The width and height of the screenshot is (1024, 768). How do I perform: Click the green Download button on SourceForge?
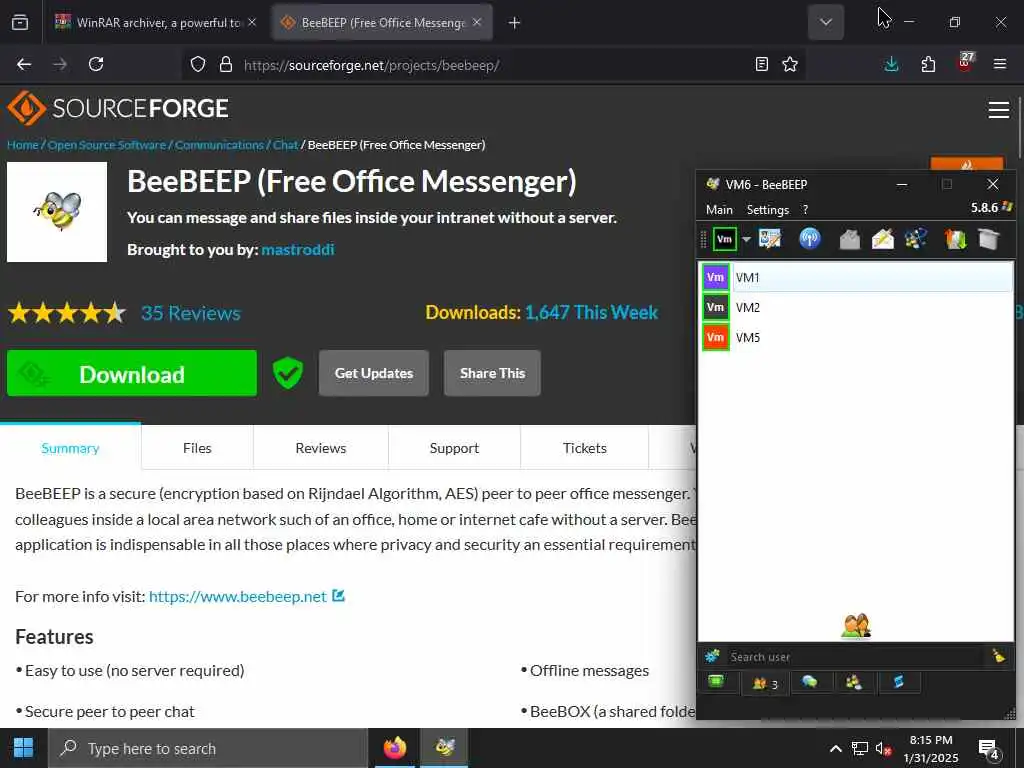click(132, 373)
